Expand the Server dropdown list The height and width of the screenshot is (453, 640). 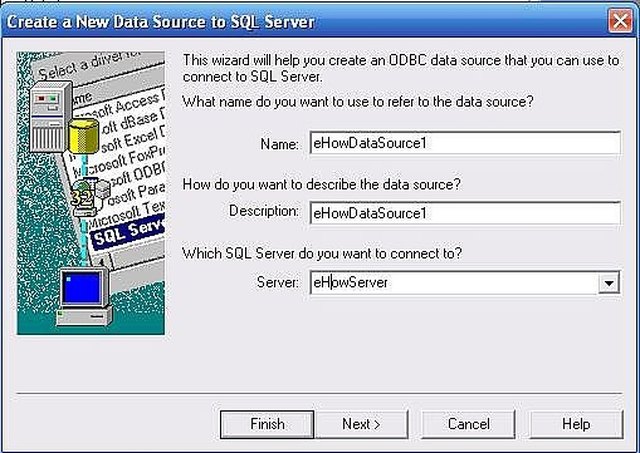pyautogui.click(x=609, y=283)
